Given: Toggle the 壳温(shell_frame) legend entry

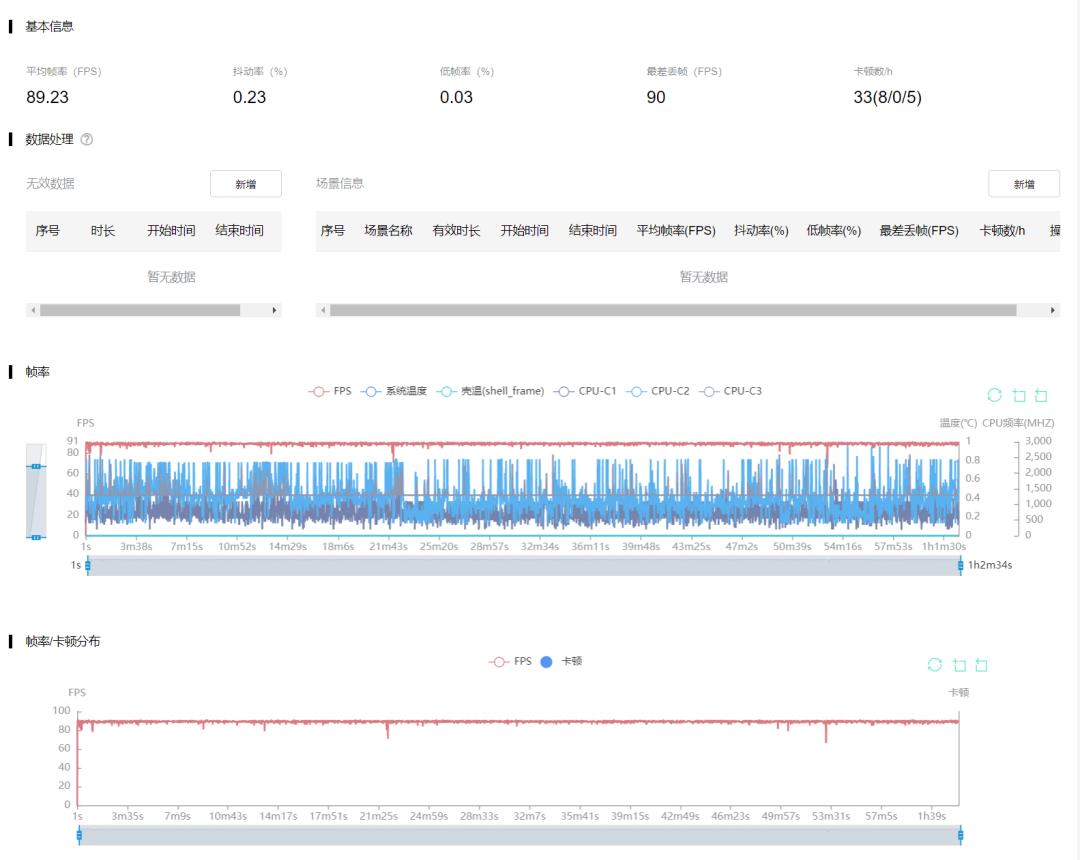Looking at the screenshot, I should (x=491, y=391).
